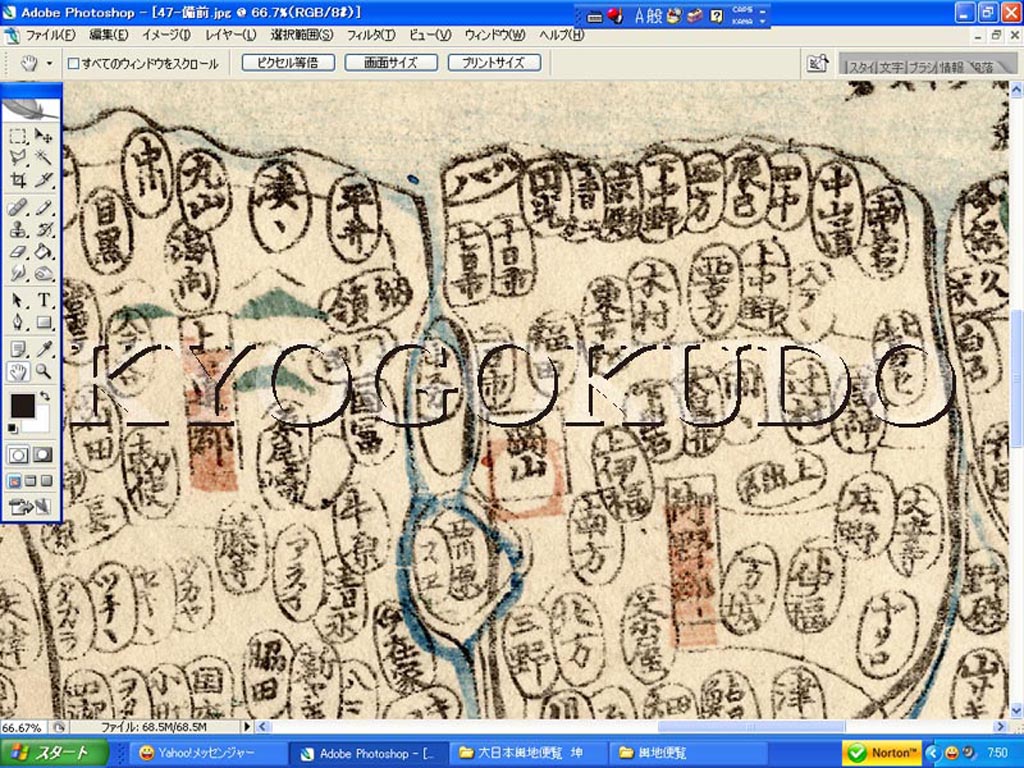This screenshot has width=1024, height=768.
Task: Pick the black foreground color swatch
Action: pyautogui.click(x=22, y=406)
